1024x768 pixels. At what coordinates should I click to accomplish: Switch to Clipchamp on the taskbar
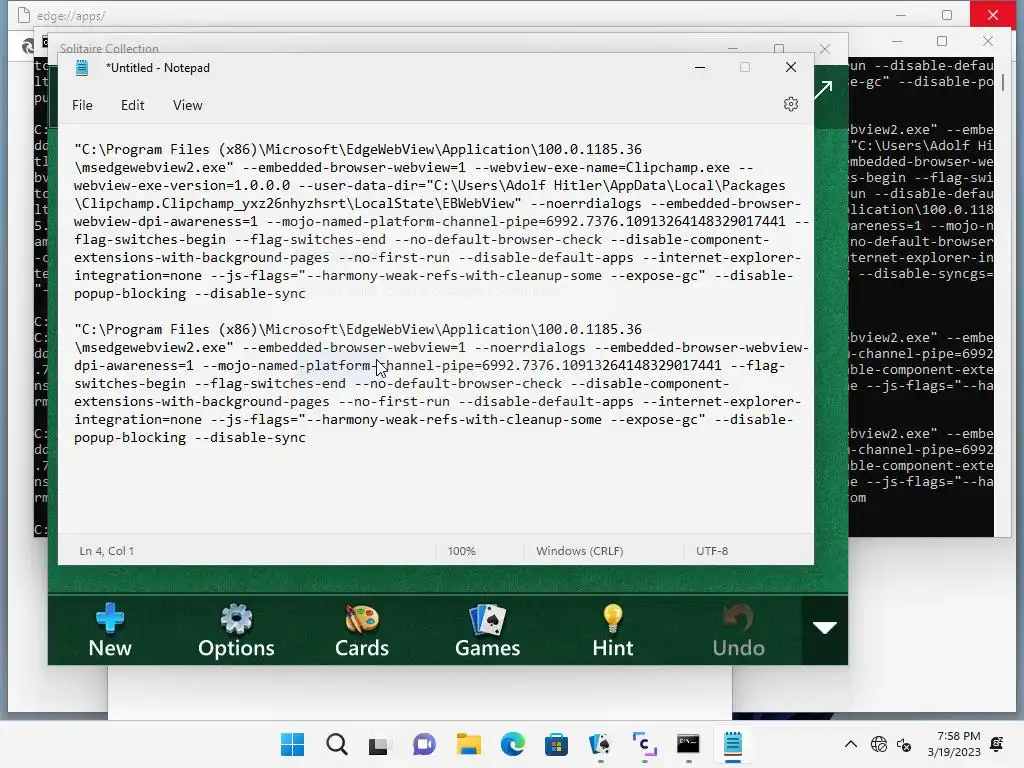click(x=644, y=744)
